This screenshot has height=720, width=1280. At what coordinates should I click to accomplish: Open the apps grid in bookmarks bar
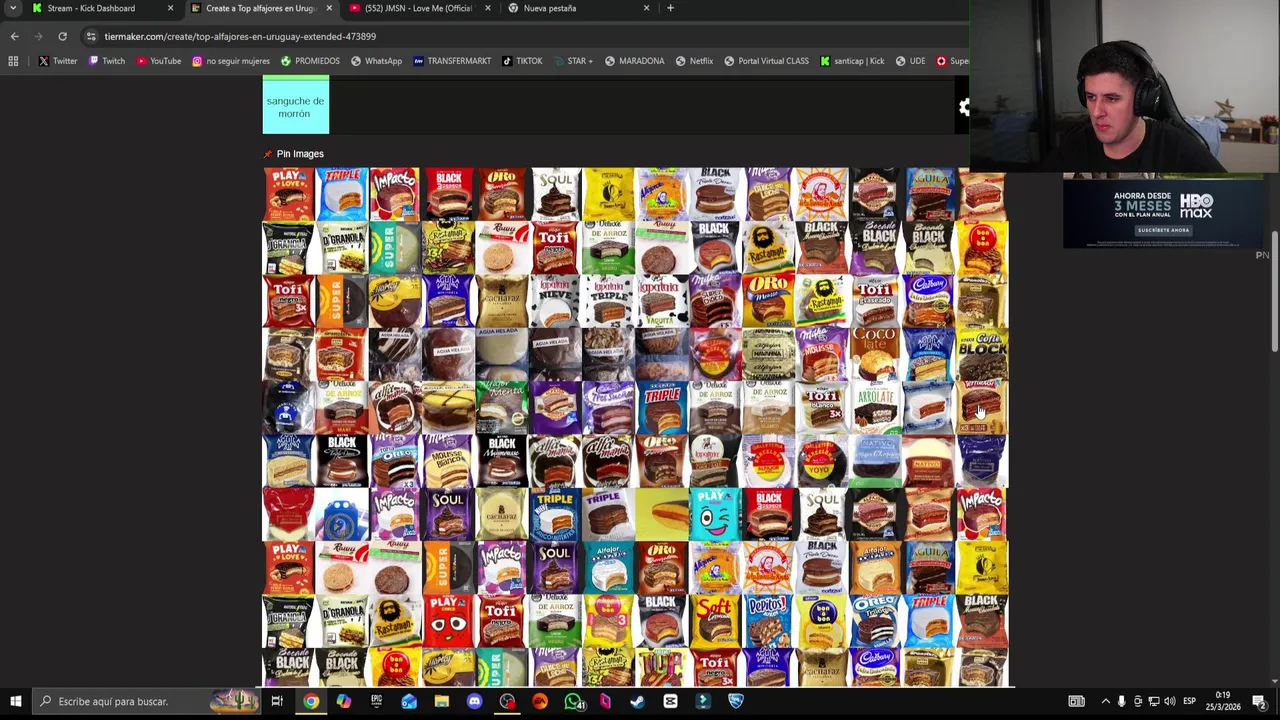point(13,61)
